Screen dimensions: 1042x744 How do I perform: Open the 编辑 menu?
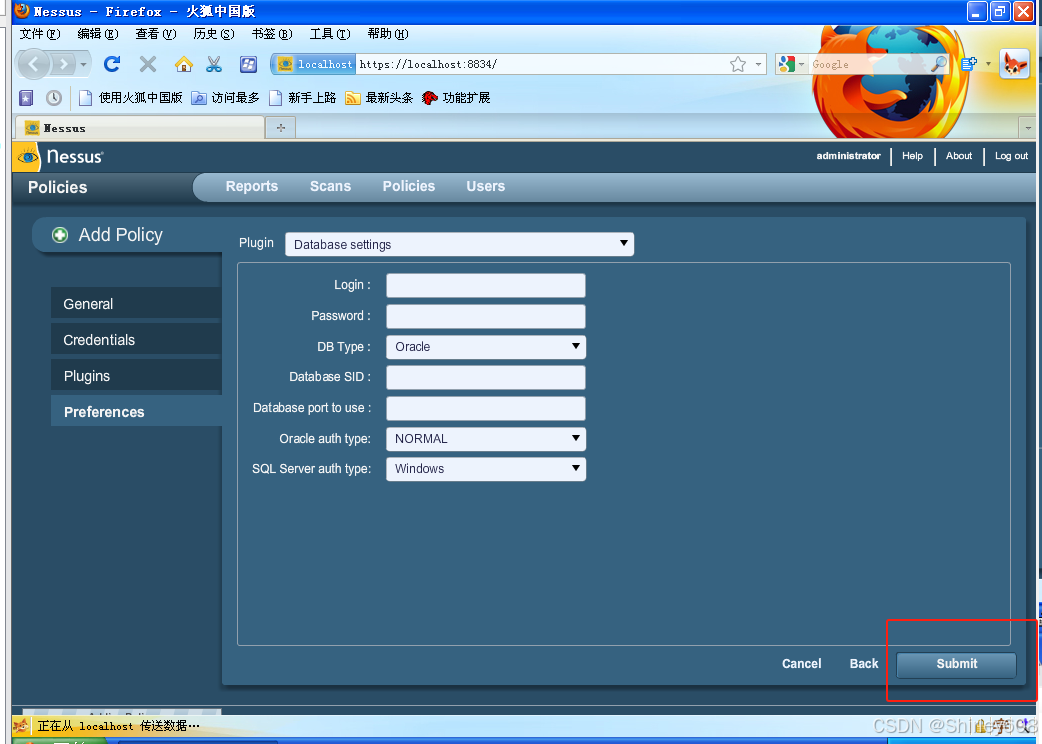[98, 34]
